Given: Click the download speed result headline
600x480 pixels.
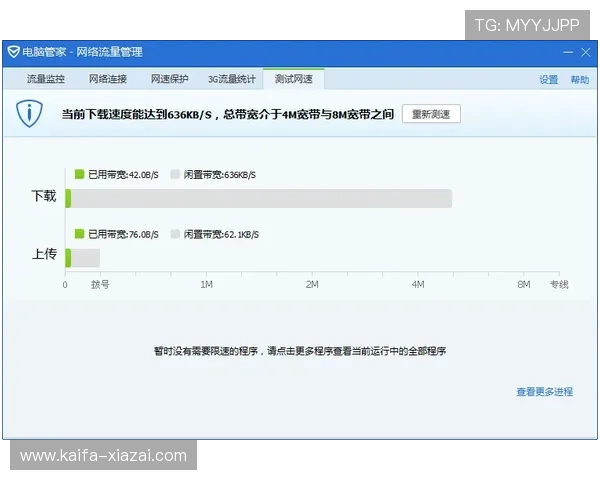Looking at the screenshot, I should coord(228,114).
